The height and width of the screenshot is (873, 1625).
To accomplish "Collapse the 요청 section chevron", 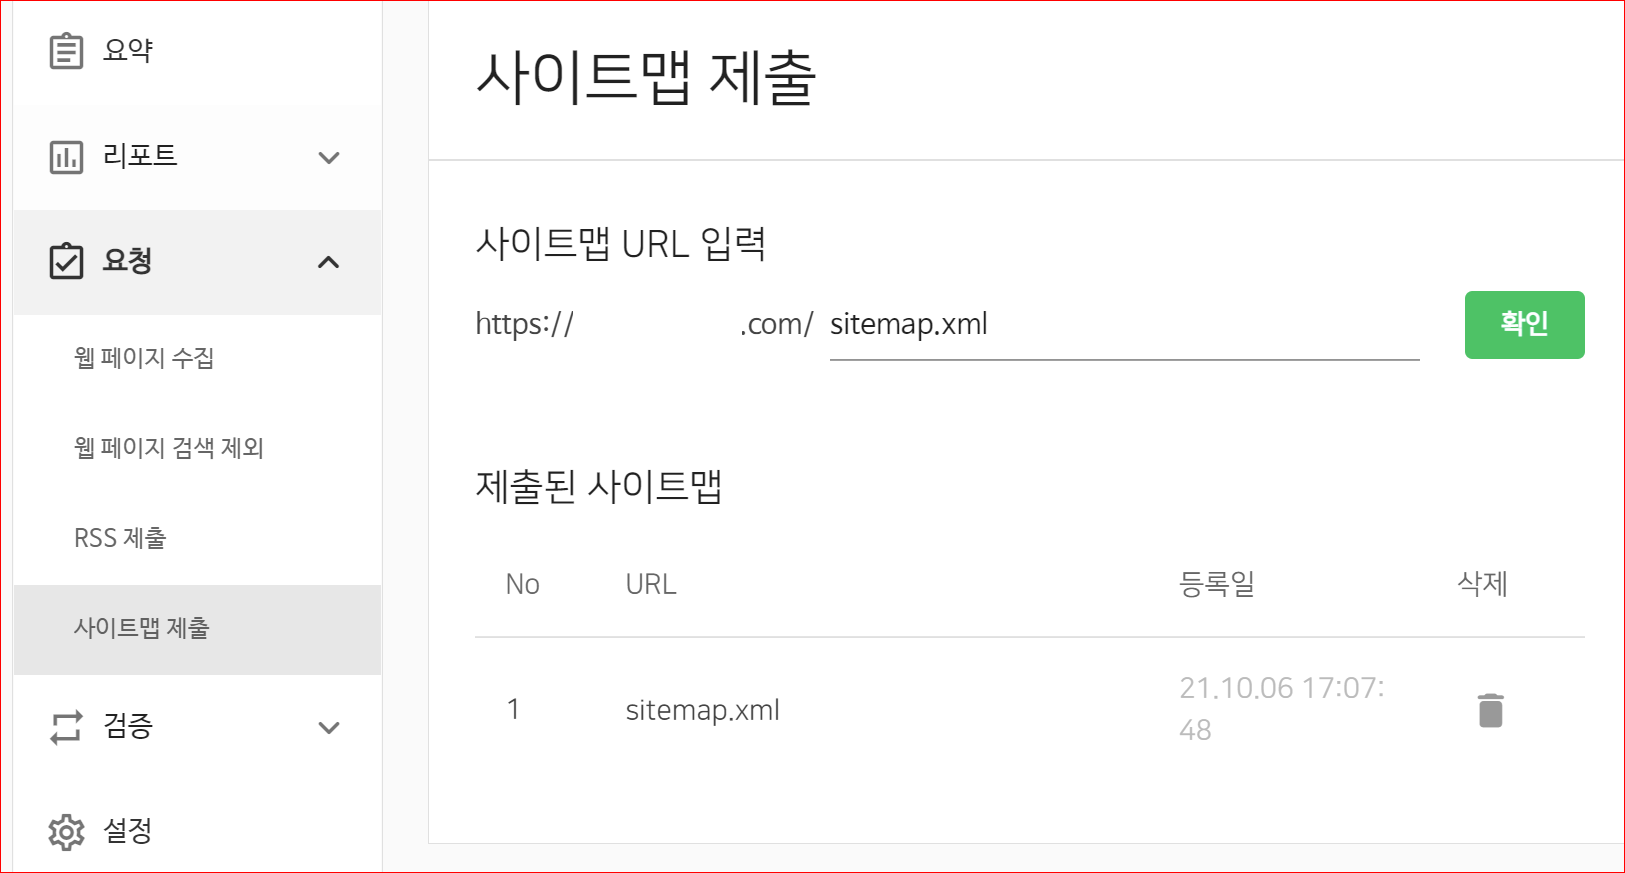I will pos(329,262).
